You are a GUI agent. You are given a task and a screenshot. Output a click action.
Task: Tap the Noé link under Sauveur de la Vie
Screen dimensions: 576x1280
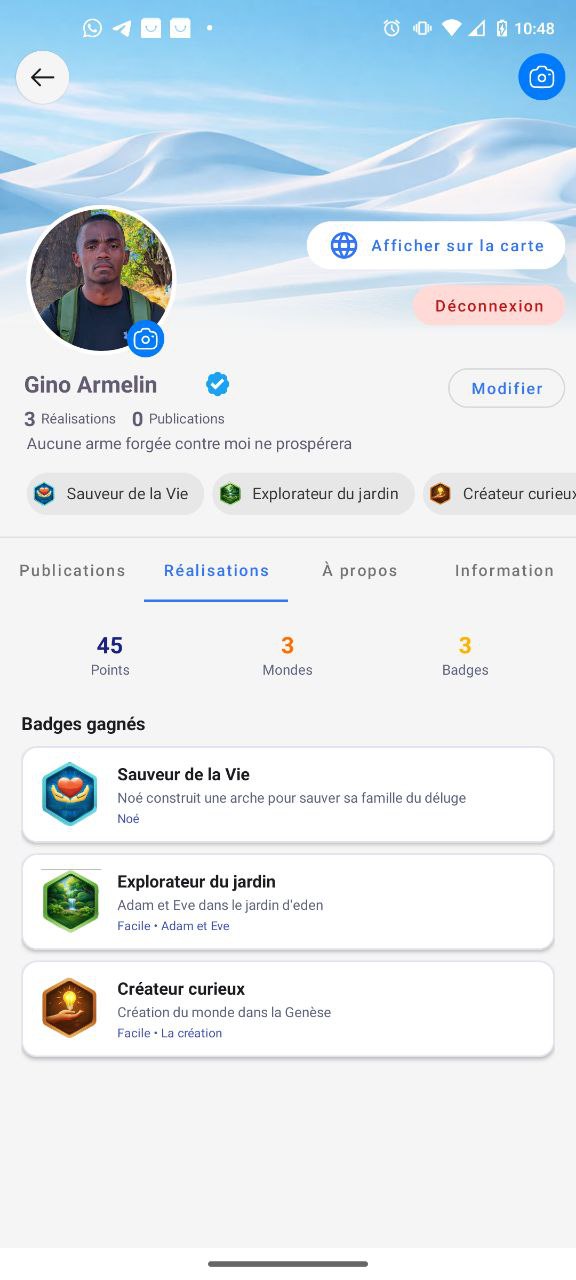(x=128, y=818)
